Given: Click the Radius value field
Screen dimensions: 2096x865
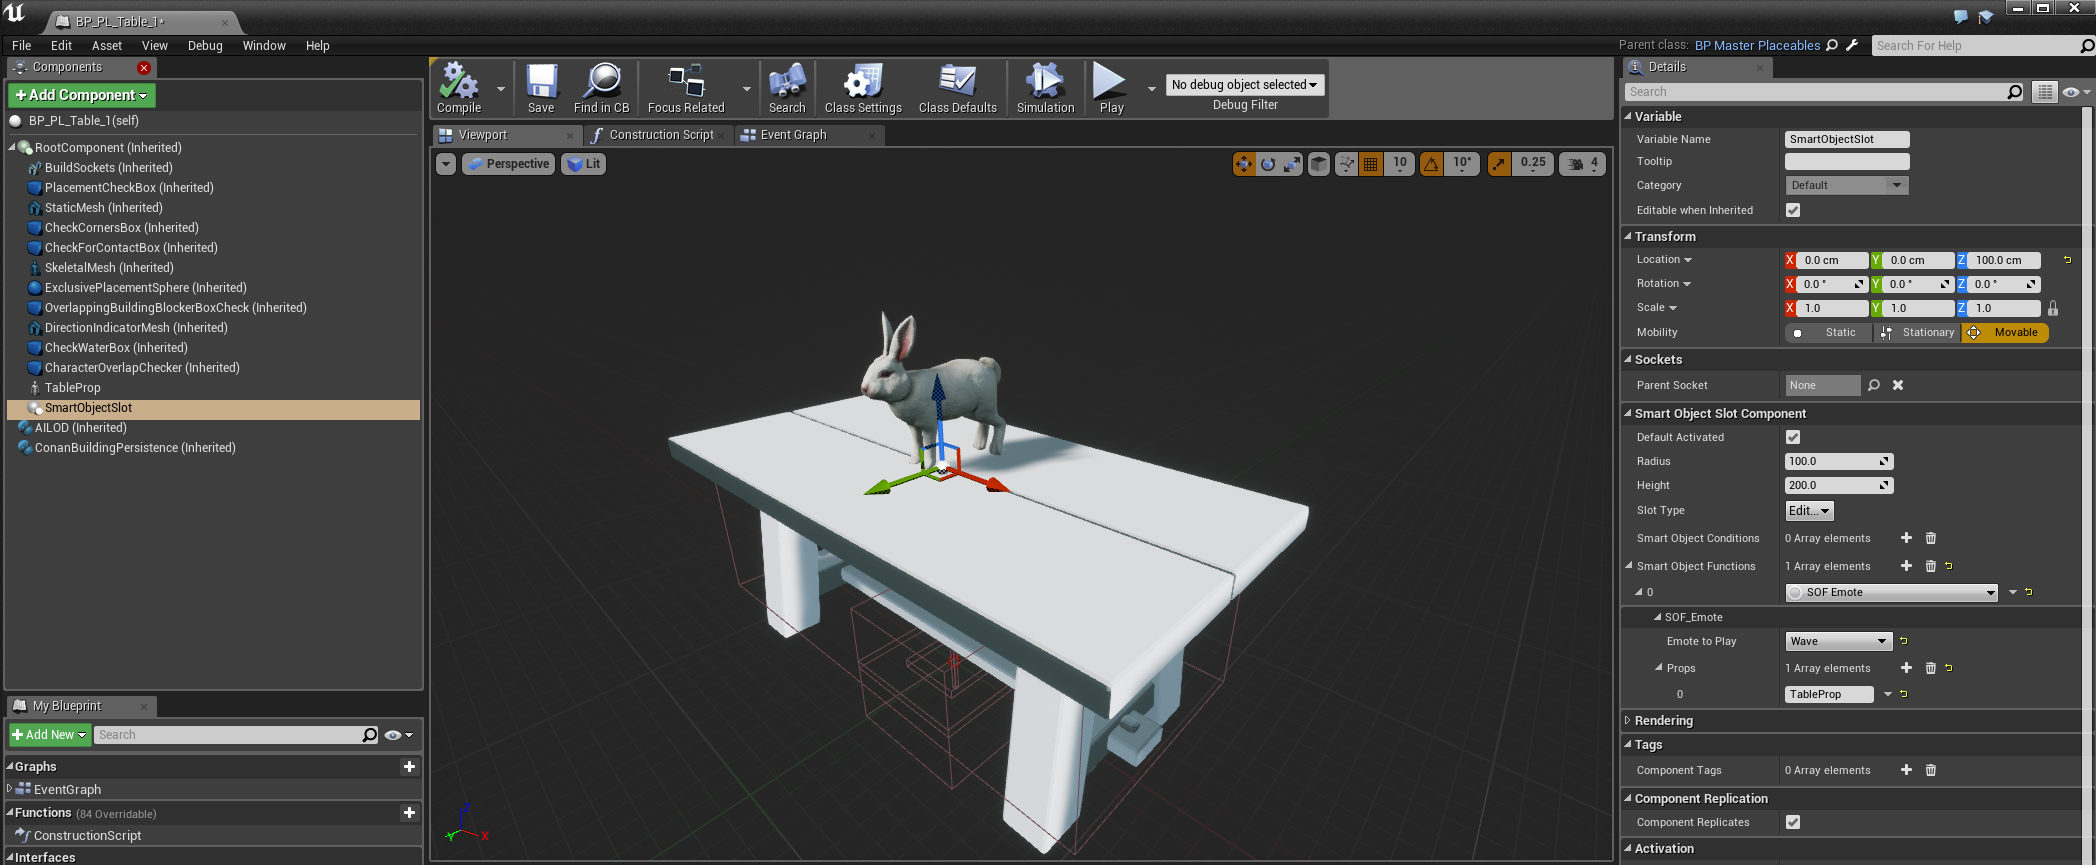Looking at the screenshot, I should (x=1832, y=461).
